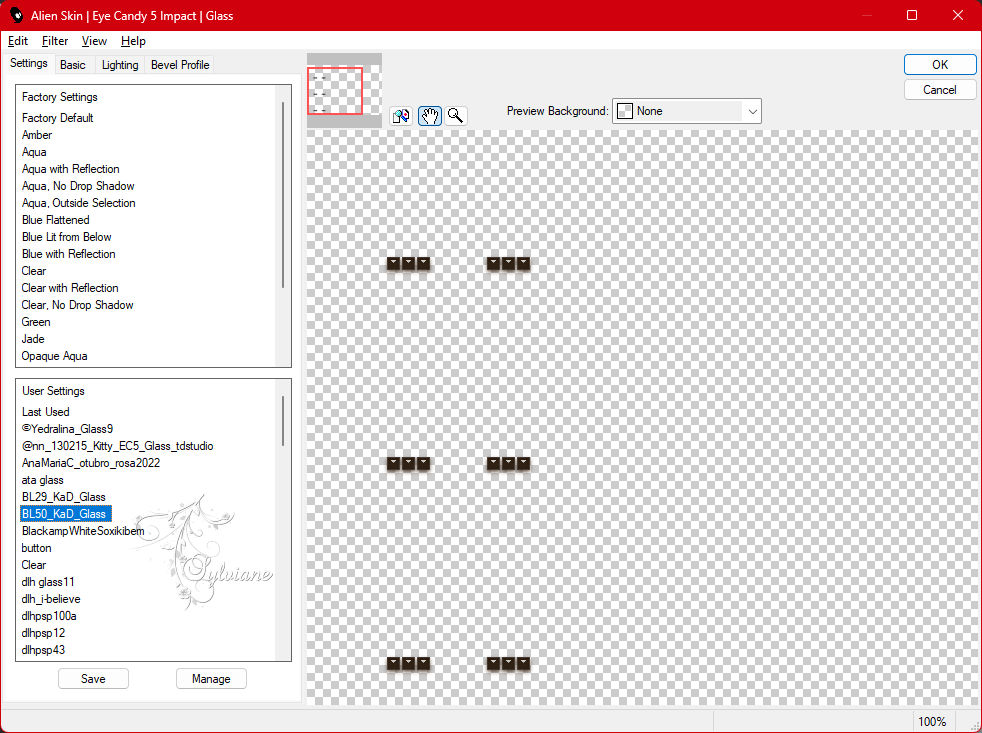Choose Aqua, No Drop Shadow preset

78,185
